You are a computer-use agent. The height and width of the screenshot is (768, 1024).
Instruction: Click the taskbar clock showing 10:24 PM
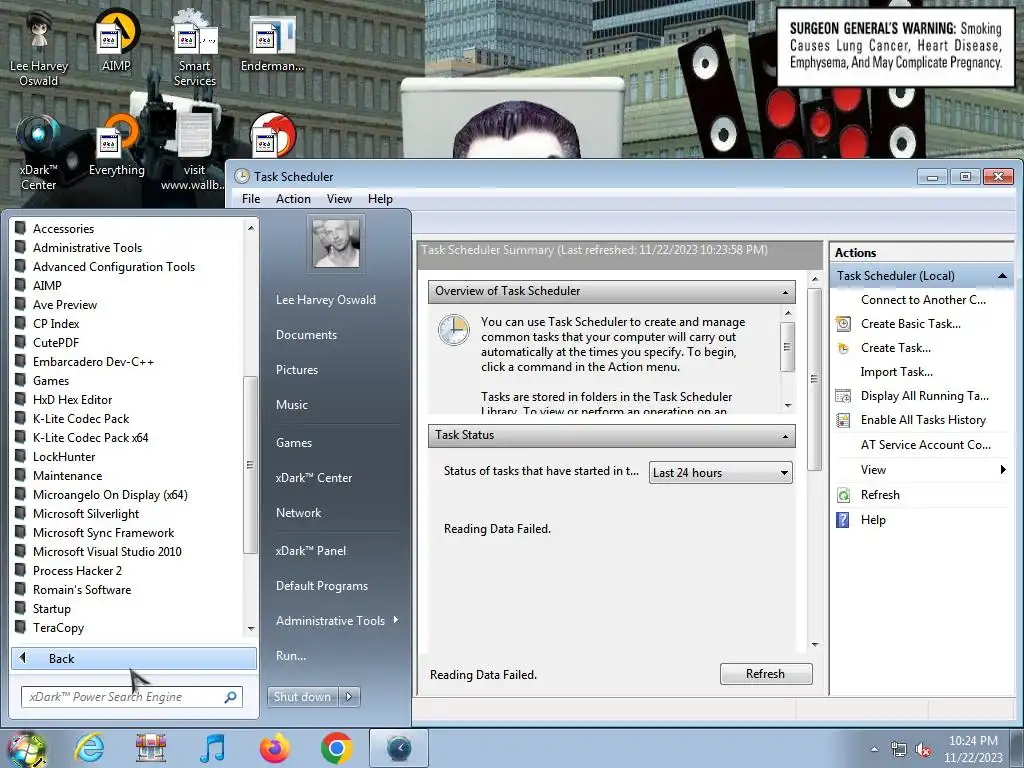point(973,749)
